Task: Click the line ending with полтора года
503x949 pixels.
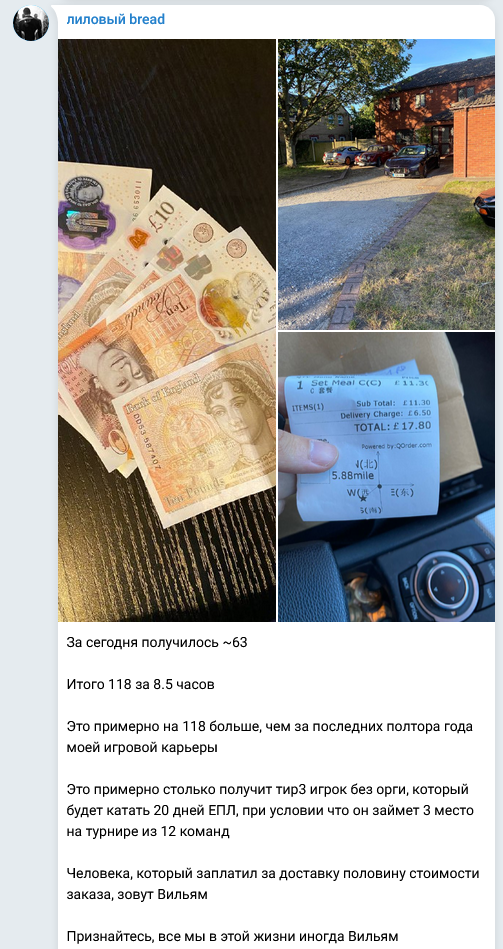Action: [x=269, y=726]
